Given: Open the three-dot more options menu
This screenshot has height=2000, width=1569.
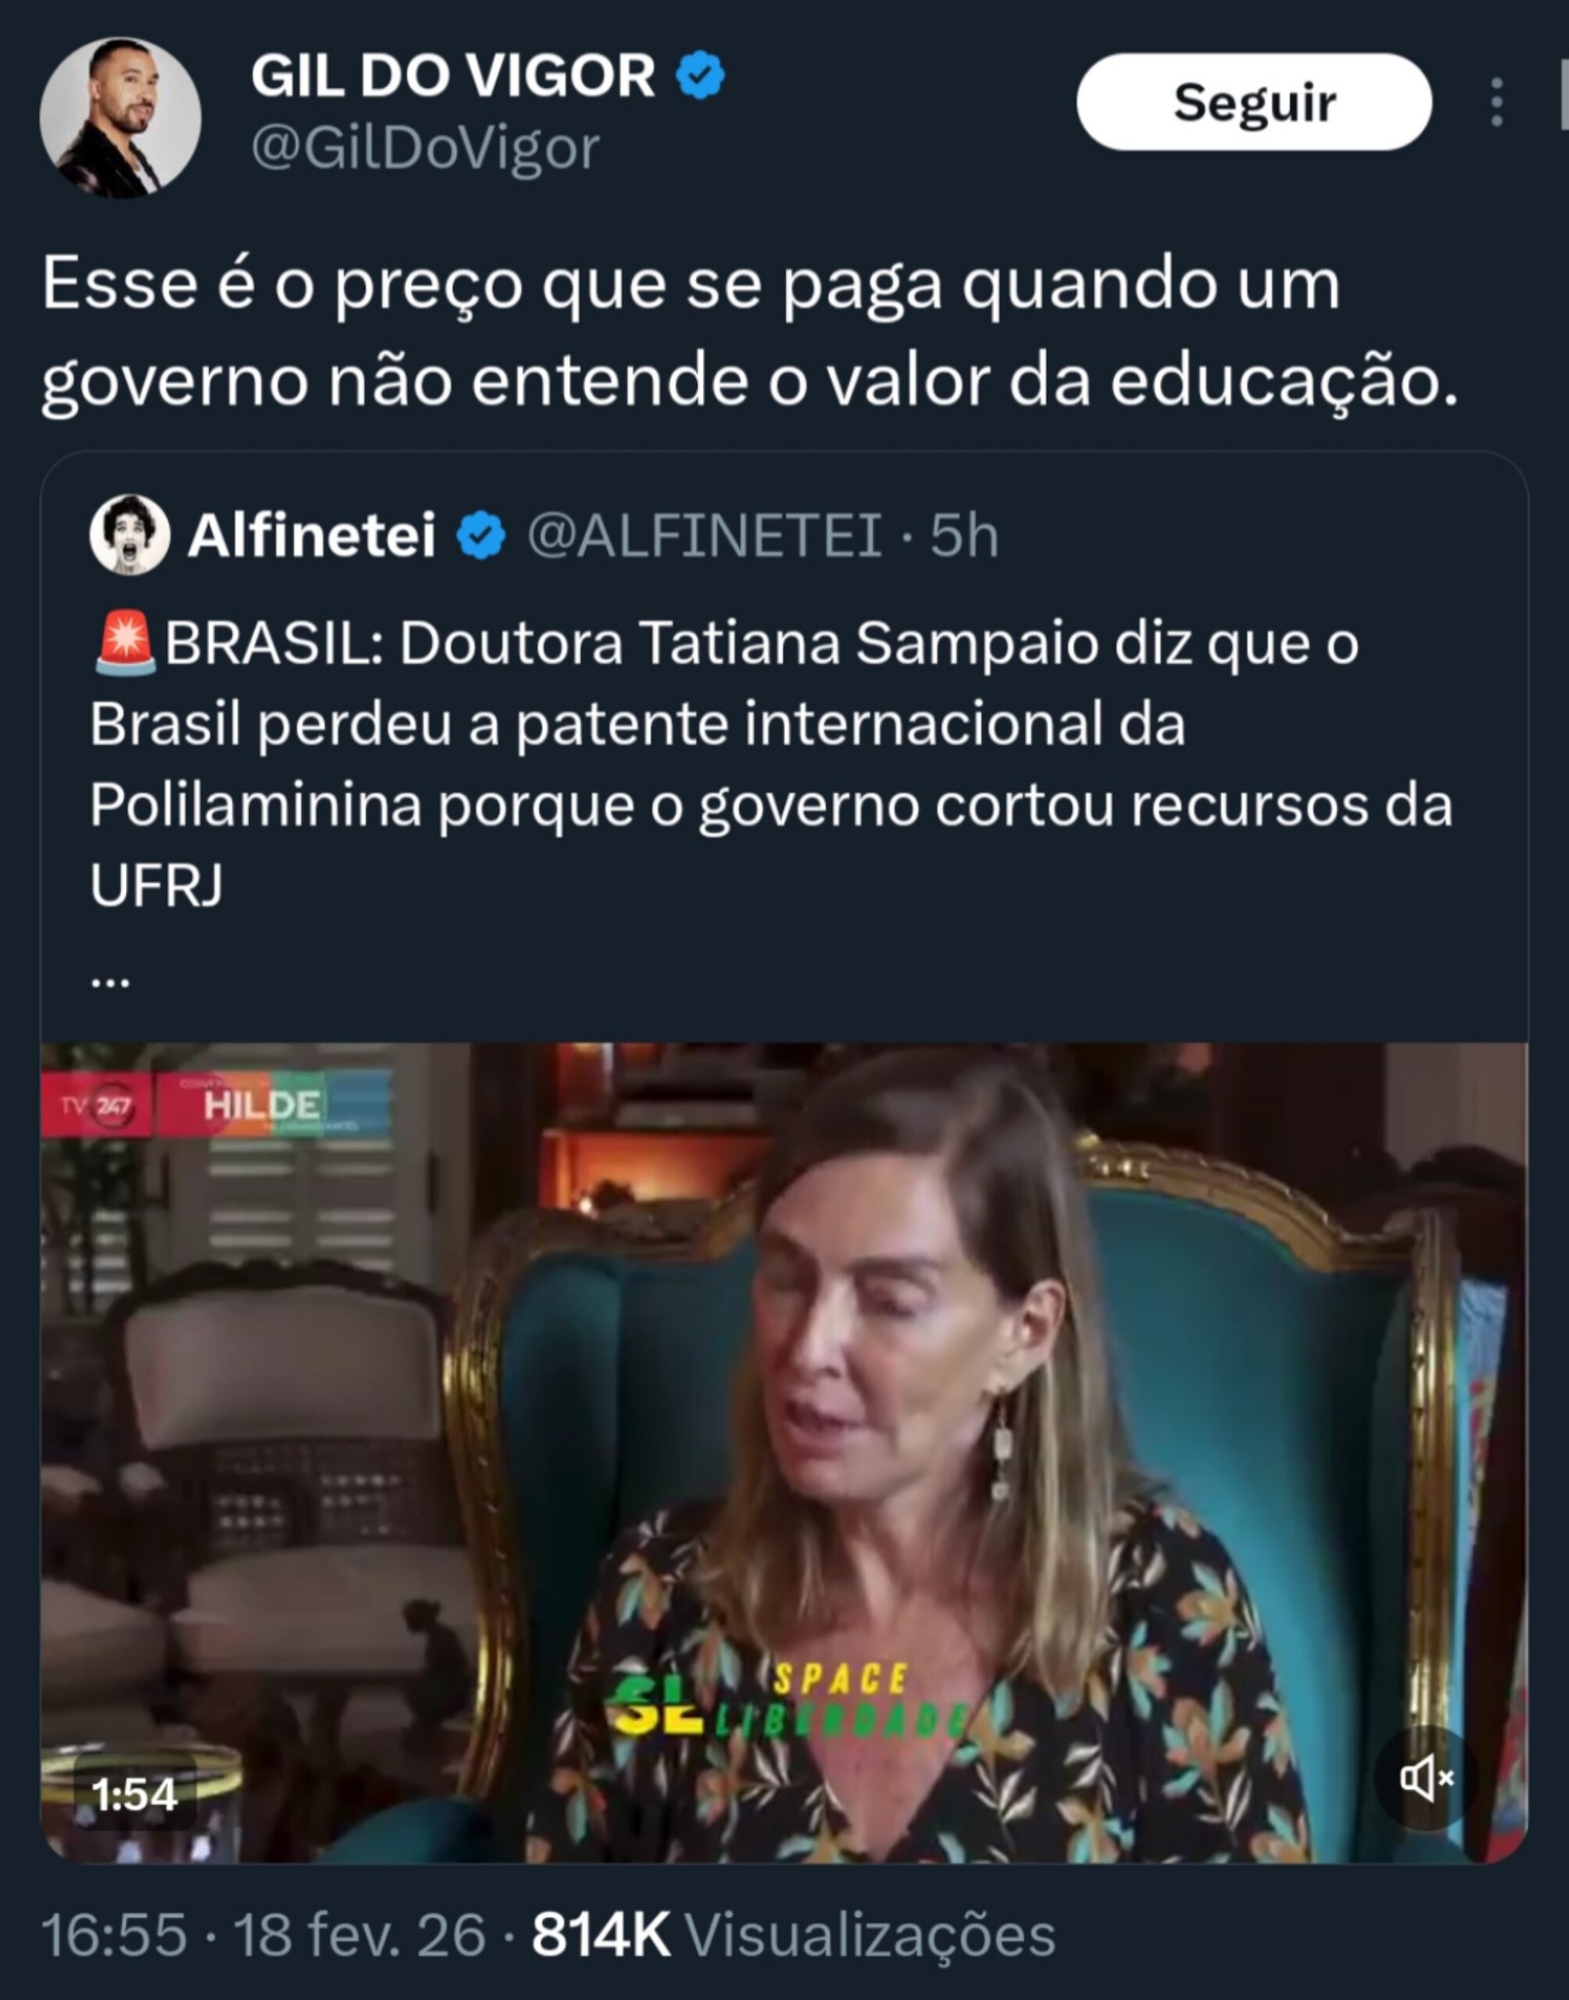Looking at the screenshot, I should pyautogui.click(x=1496, y=102).
